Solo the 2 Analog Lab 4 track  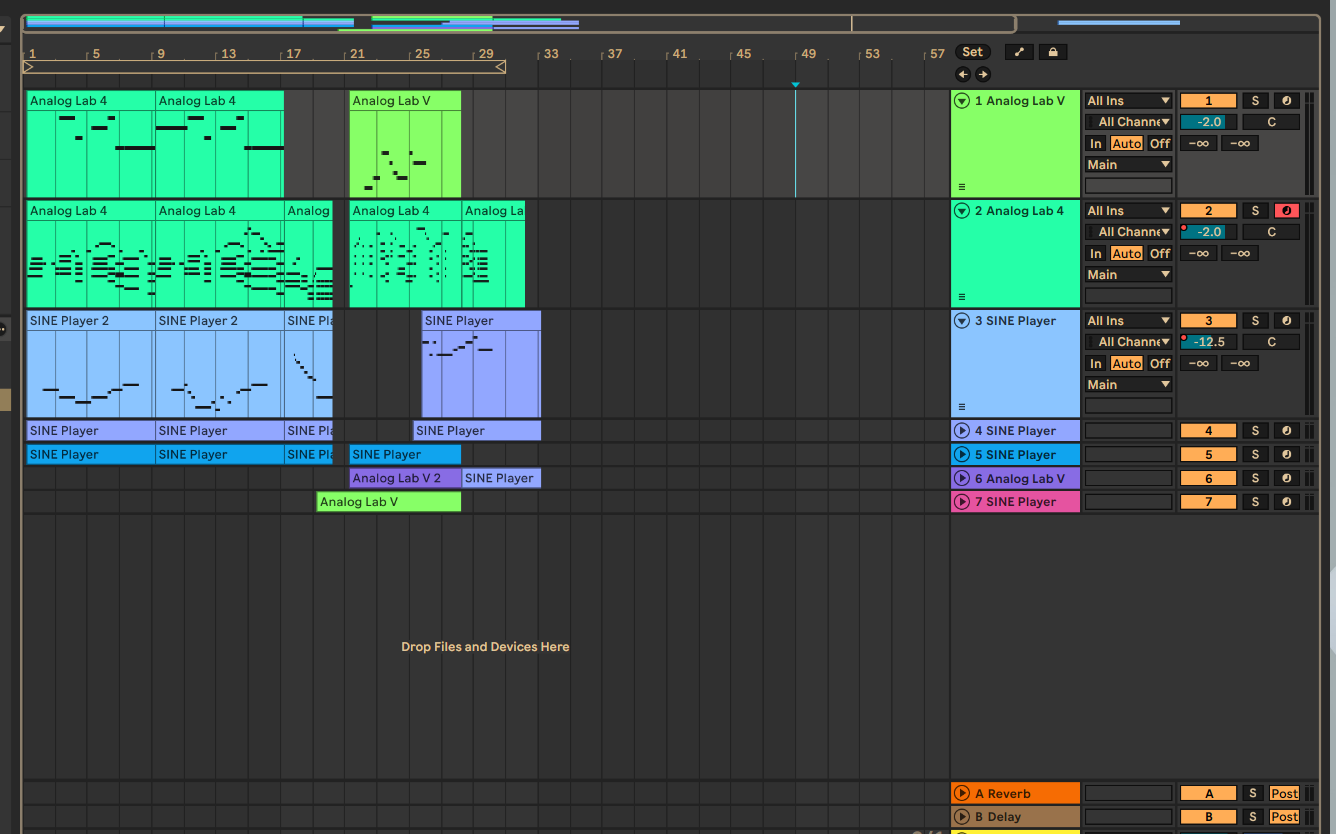1255,211
